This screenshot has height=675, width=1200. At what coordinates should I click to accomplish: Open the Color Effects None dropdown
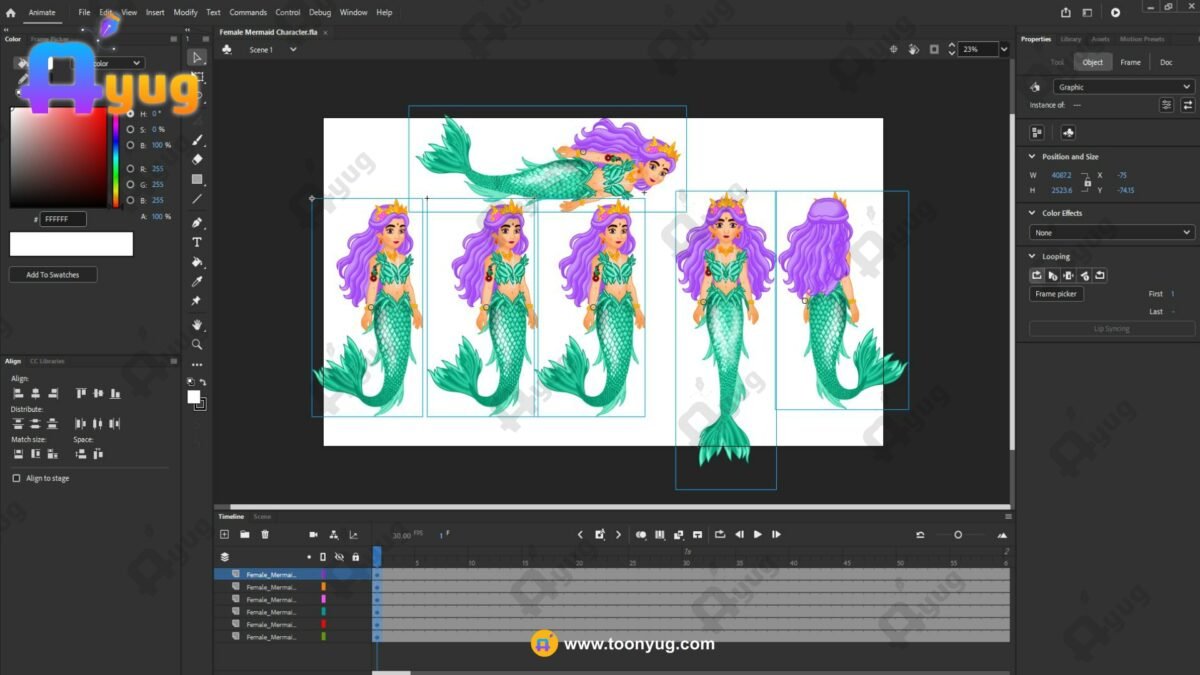click(x=1111, y=232)
